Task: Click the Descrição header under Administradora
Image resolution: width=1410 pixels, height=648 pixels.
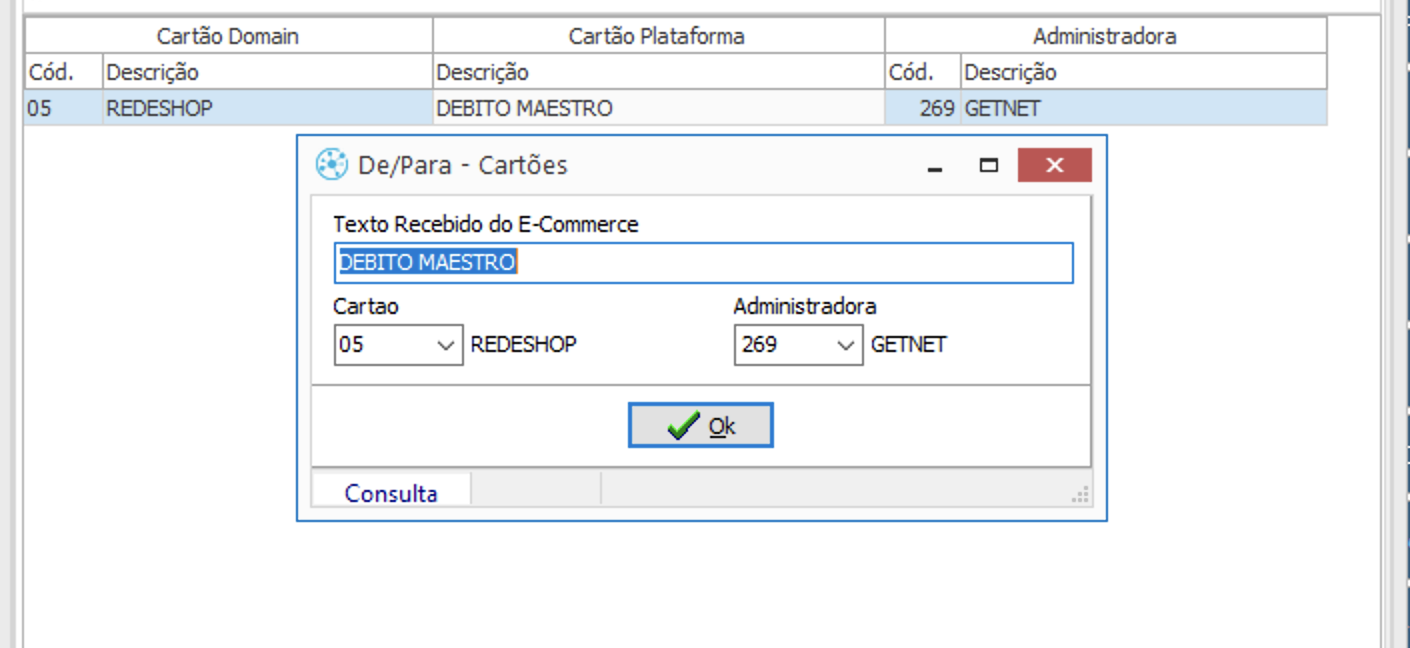Action: tap(1144, 72)
